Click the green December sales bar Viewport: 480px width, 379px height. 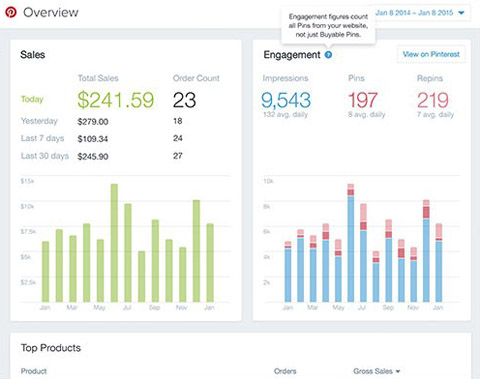(x=196, y=251)
